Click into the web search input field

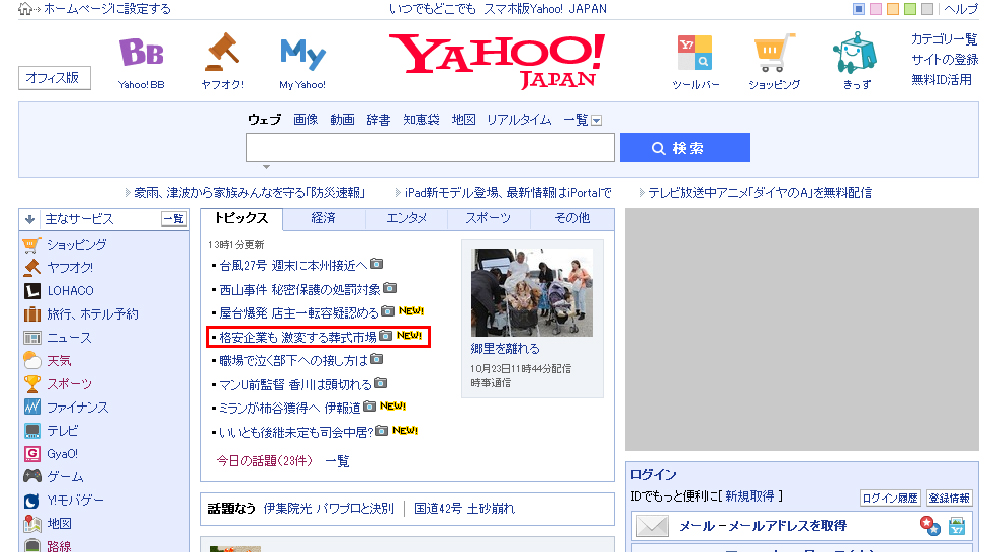tap(430, 147)
